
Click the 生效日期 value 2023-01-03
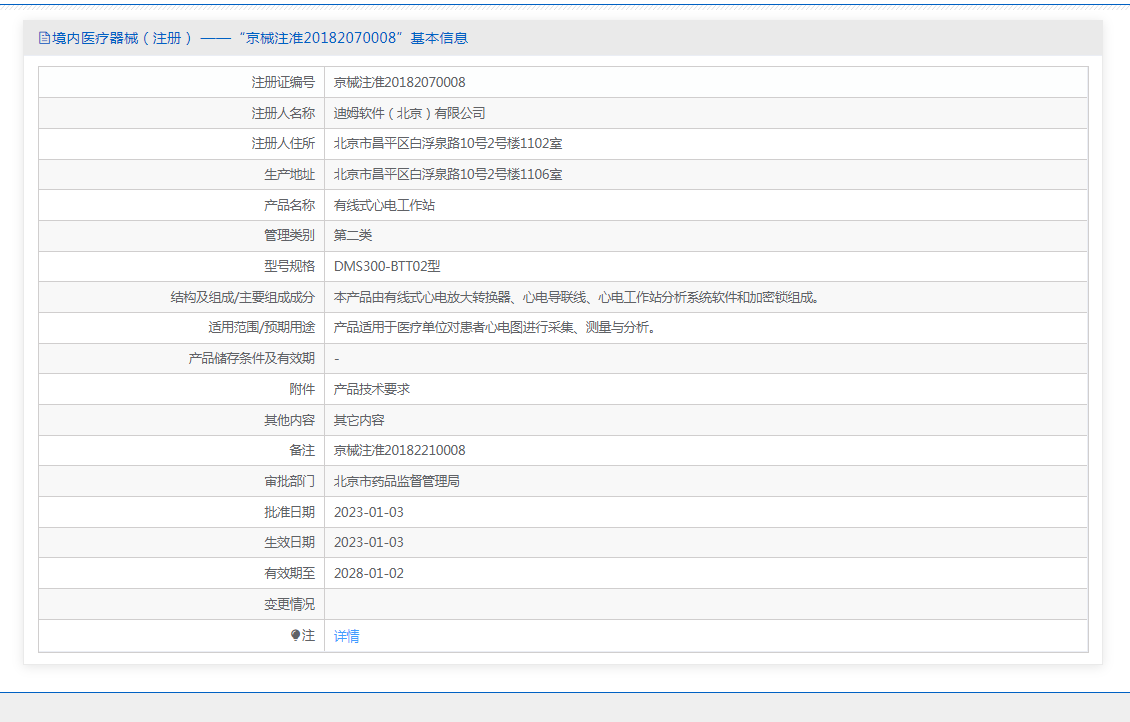tap(368, 542)
